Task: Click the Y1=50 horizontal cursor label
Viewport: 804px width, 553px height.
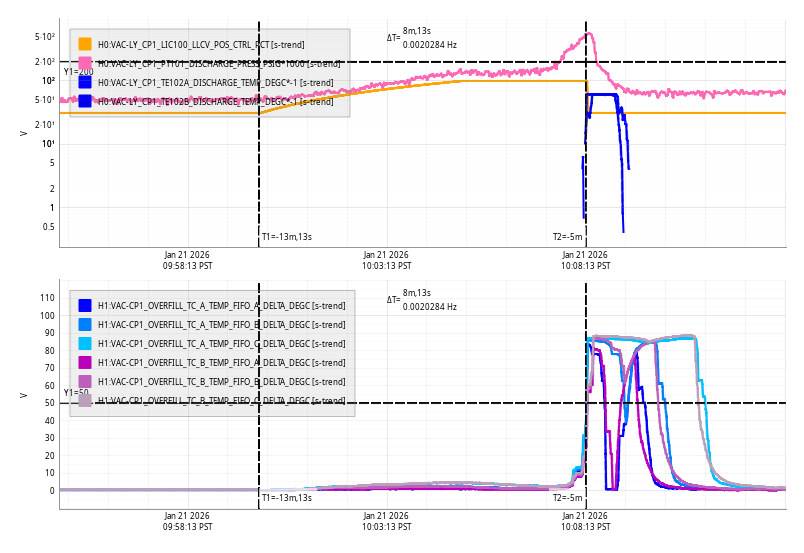Action: pos(76,393)
